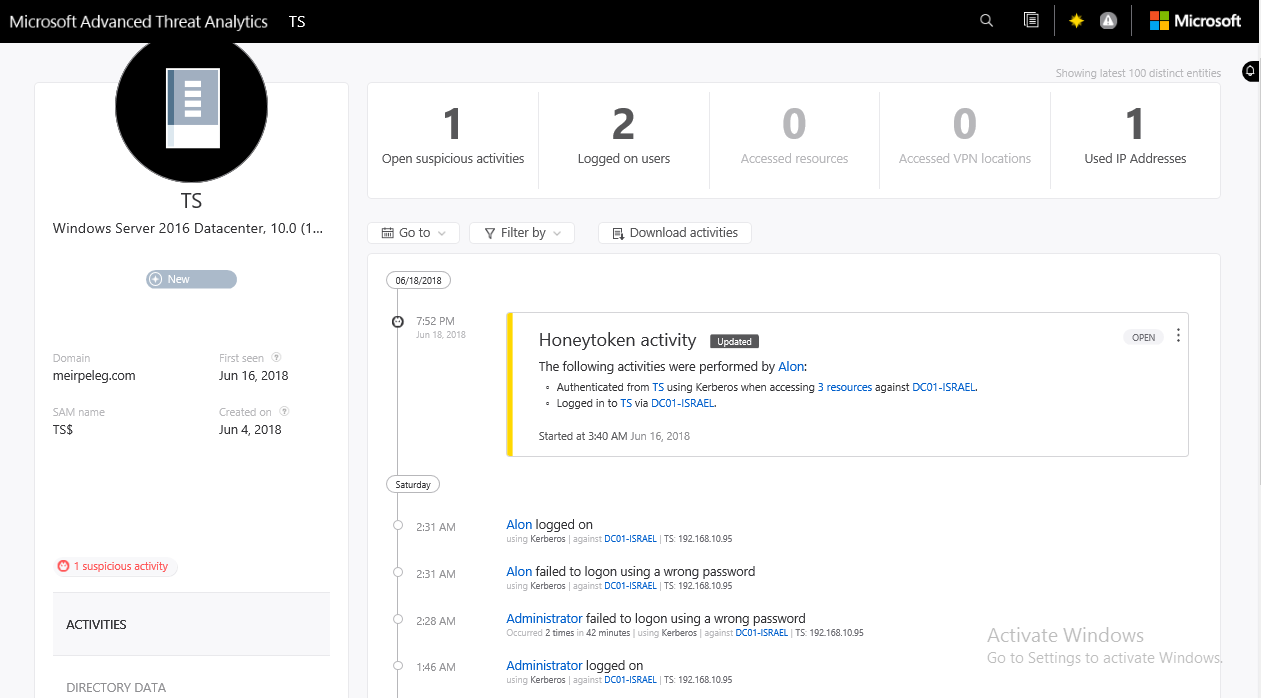This screenshot has height=698, width=1261.
Task: Open the search magnifier icon
Action: coord(986,20)
